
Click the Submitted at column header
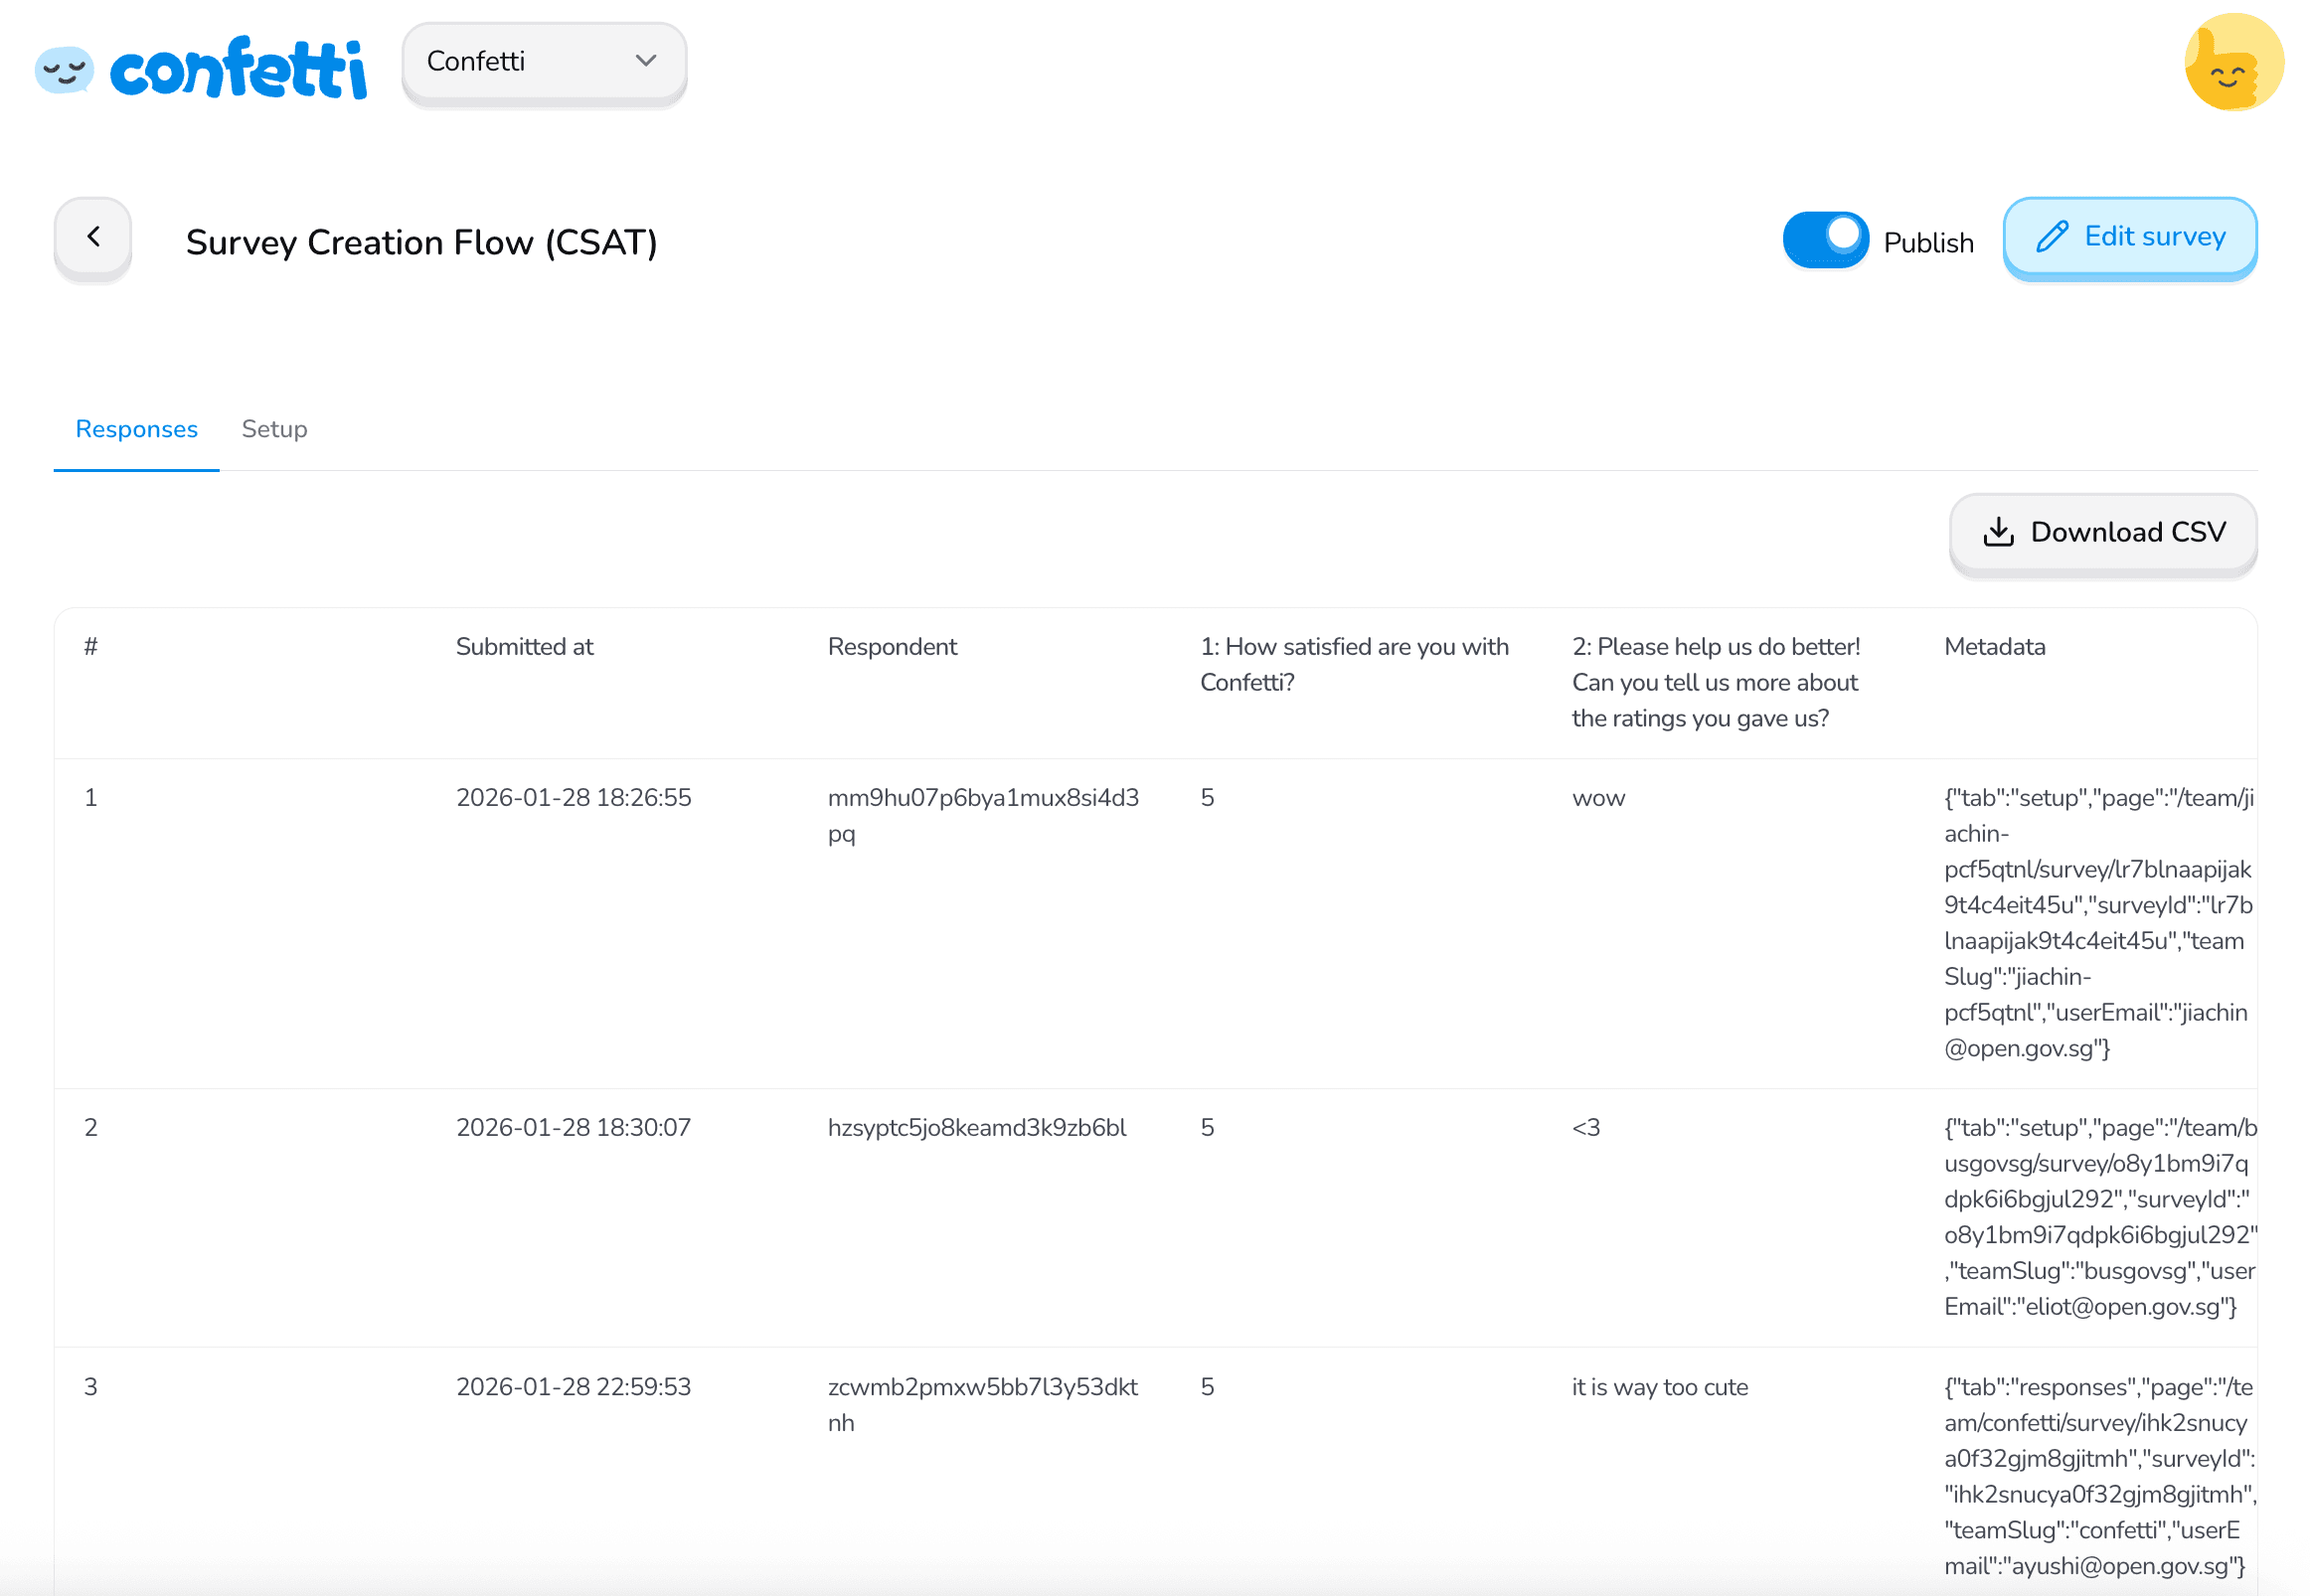[525, 647]
